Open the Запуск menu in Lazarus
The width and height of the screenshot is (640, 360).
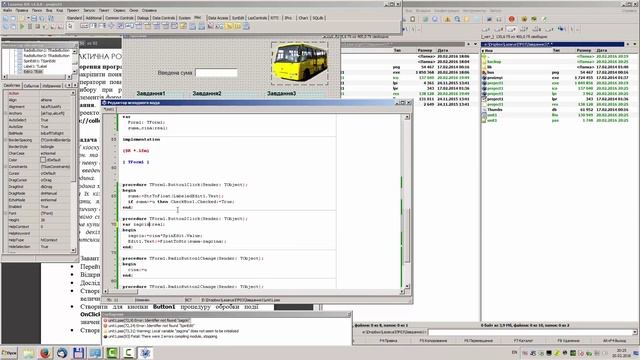coord(89,10)
